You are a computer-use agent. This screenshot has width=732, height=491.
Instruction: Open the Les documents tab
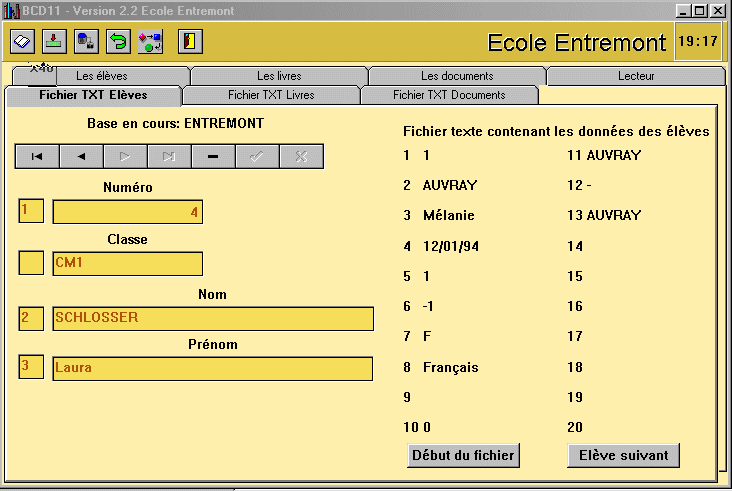pyautogui.click(x=457, y=76)
